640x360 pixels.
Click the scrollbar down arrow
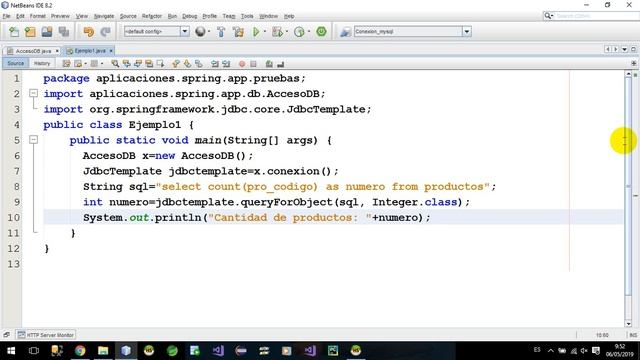629,324
